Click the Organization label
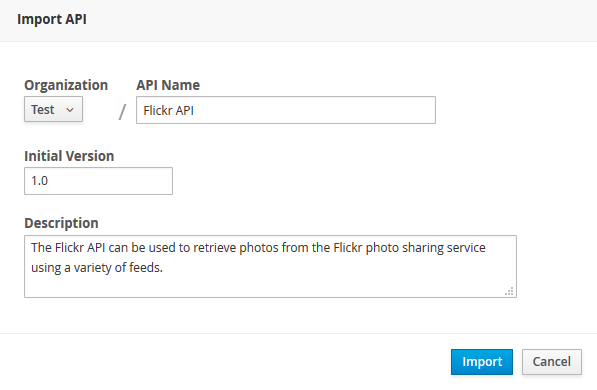This screenshot has width=597, height=390. point(66,85)
